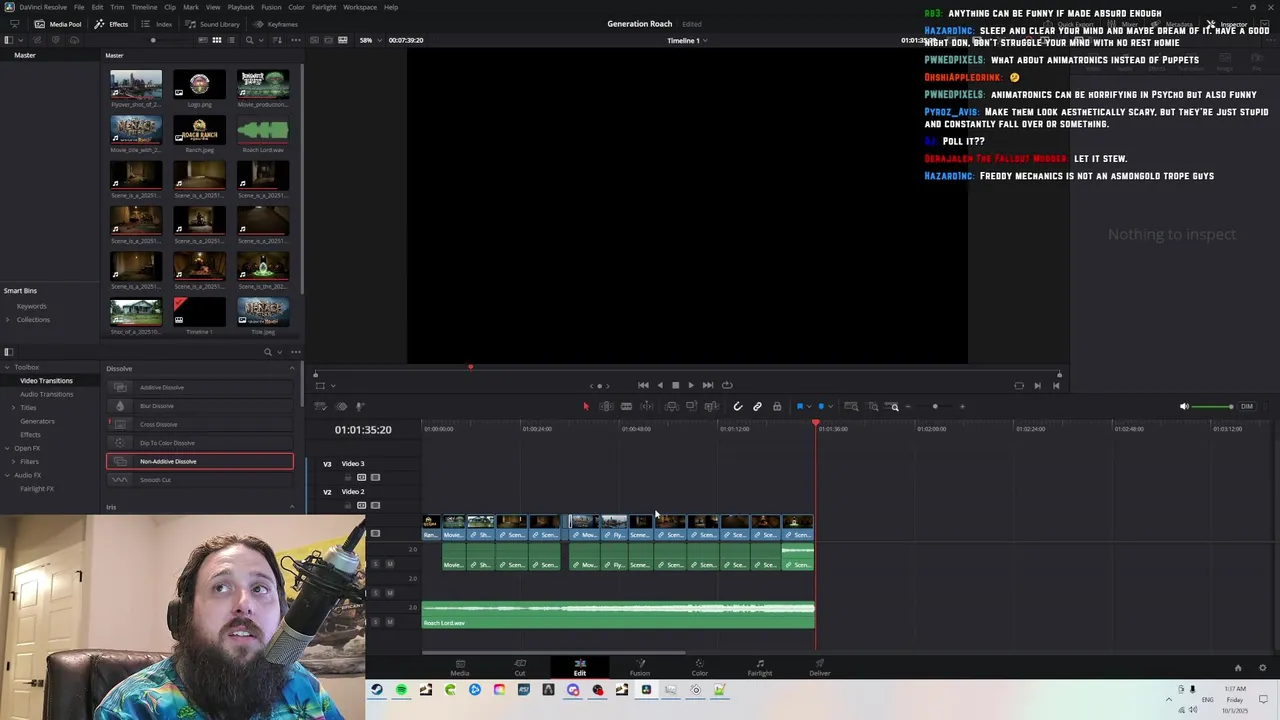Click the Overwrite Clip toolbar icon
The width and height of the screenshot is (1280, 720).
(691, 406)
